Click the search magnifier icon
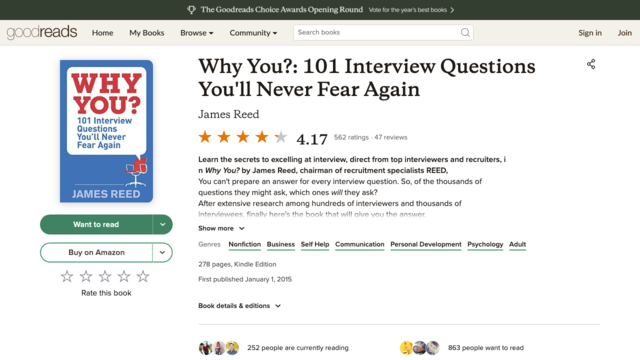The width and height of the screenshot is (640, 360). [465, 32]
